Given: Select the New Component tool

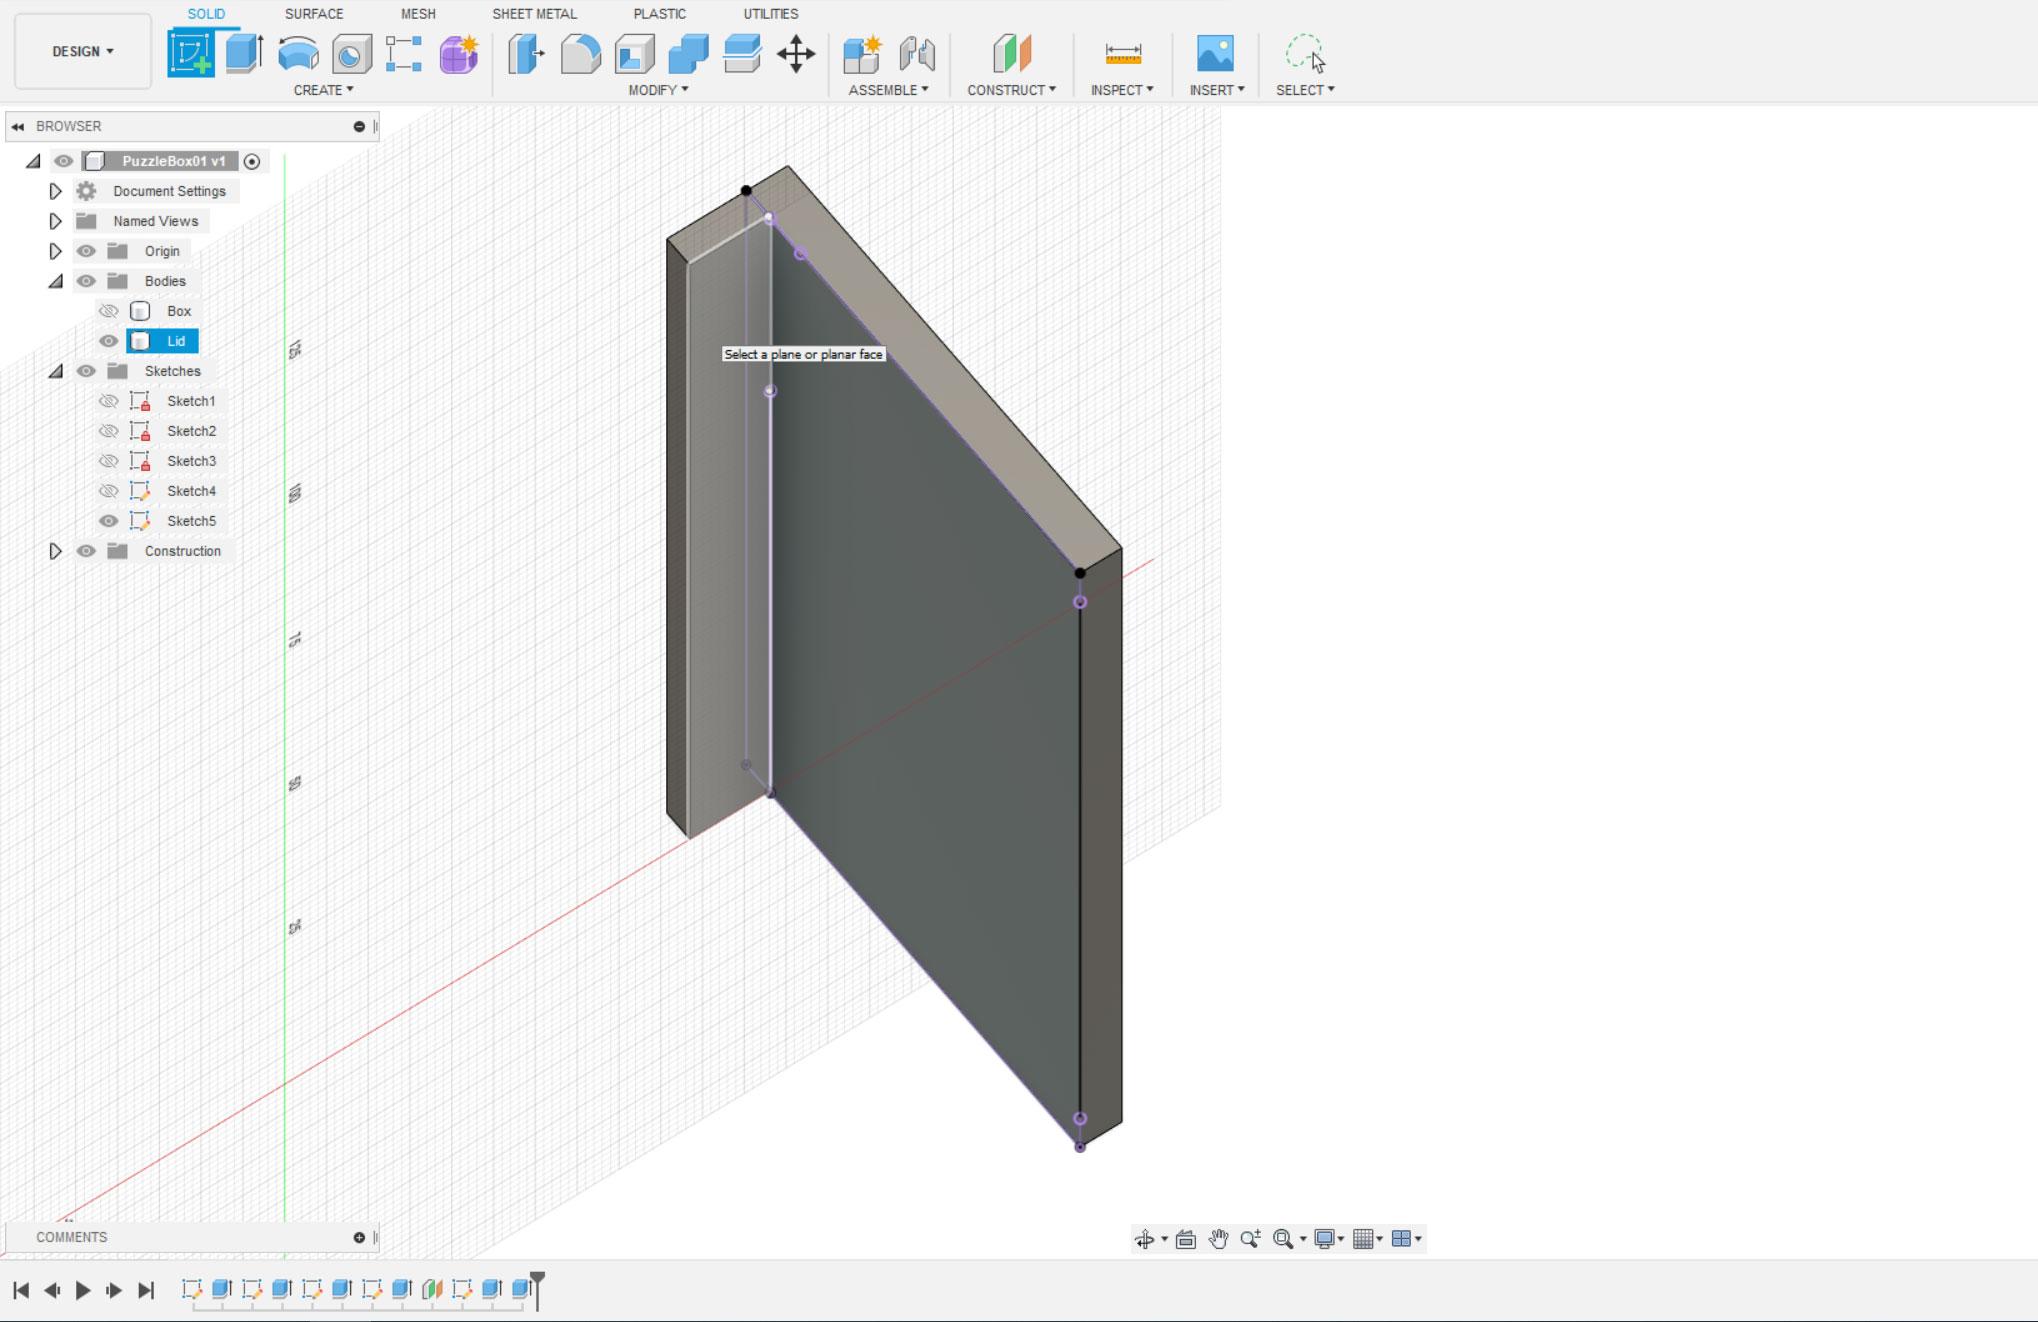Looking at the screenshot, I should [862, 54].
